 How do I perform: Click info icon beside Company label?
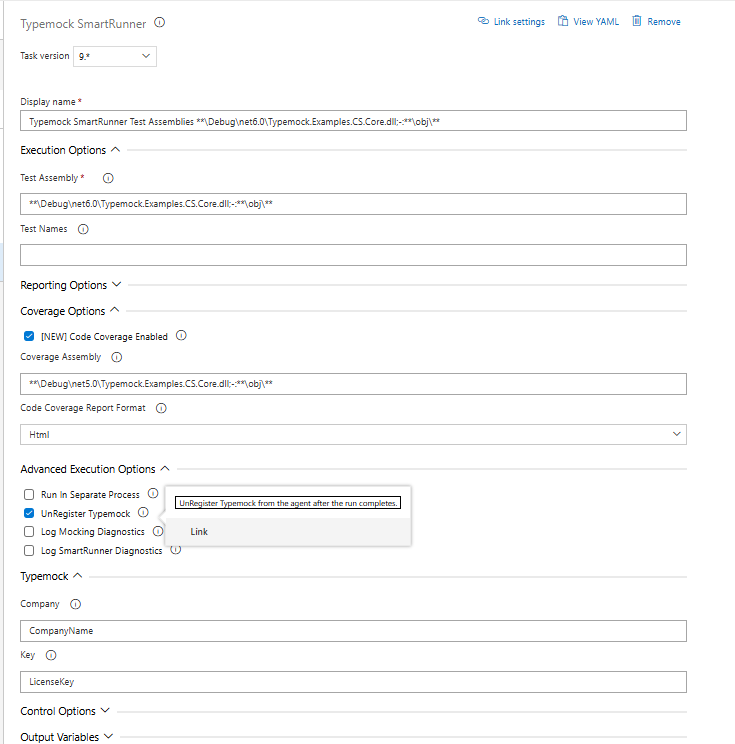pos(75,604)
